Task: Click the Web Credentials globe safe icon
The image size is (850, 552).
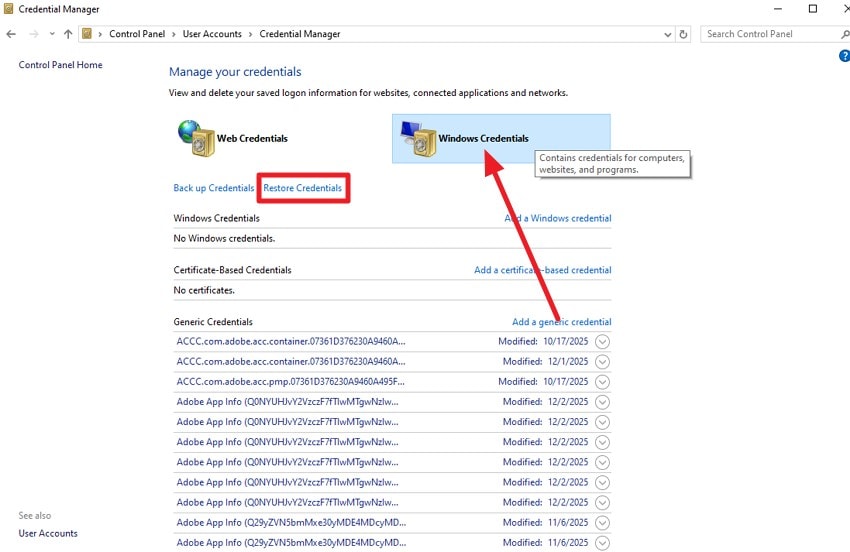Action: click(196, 138)
